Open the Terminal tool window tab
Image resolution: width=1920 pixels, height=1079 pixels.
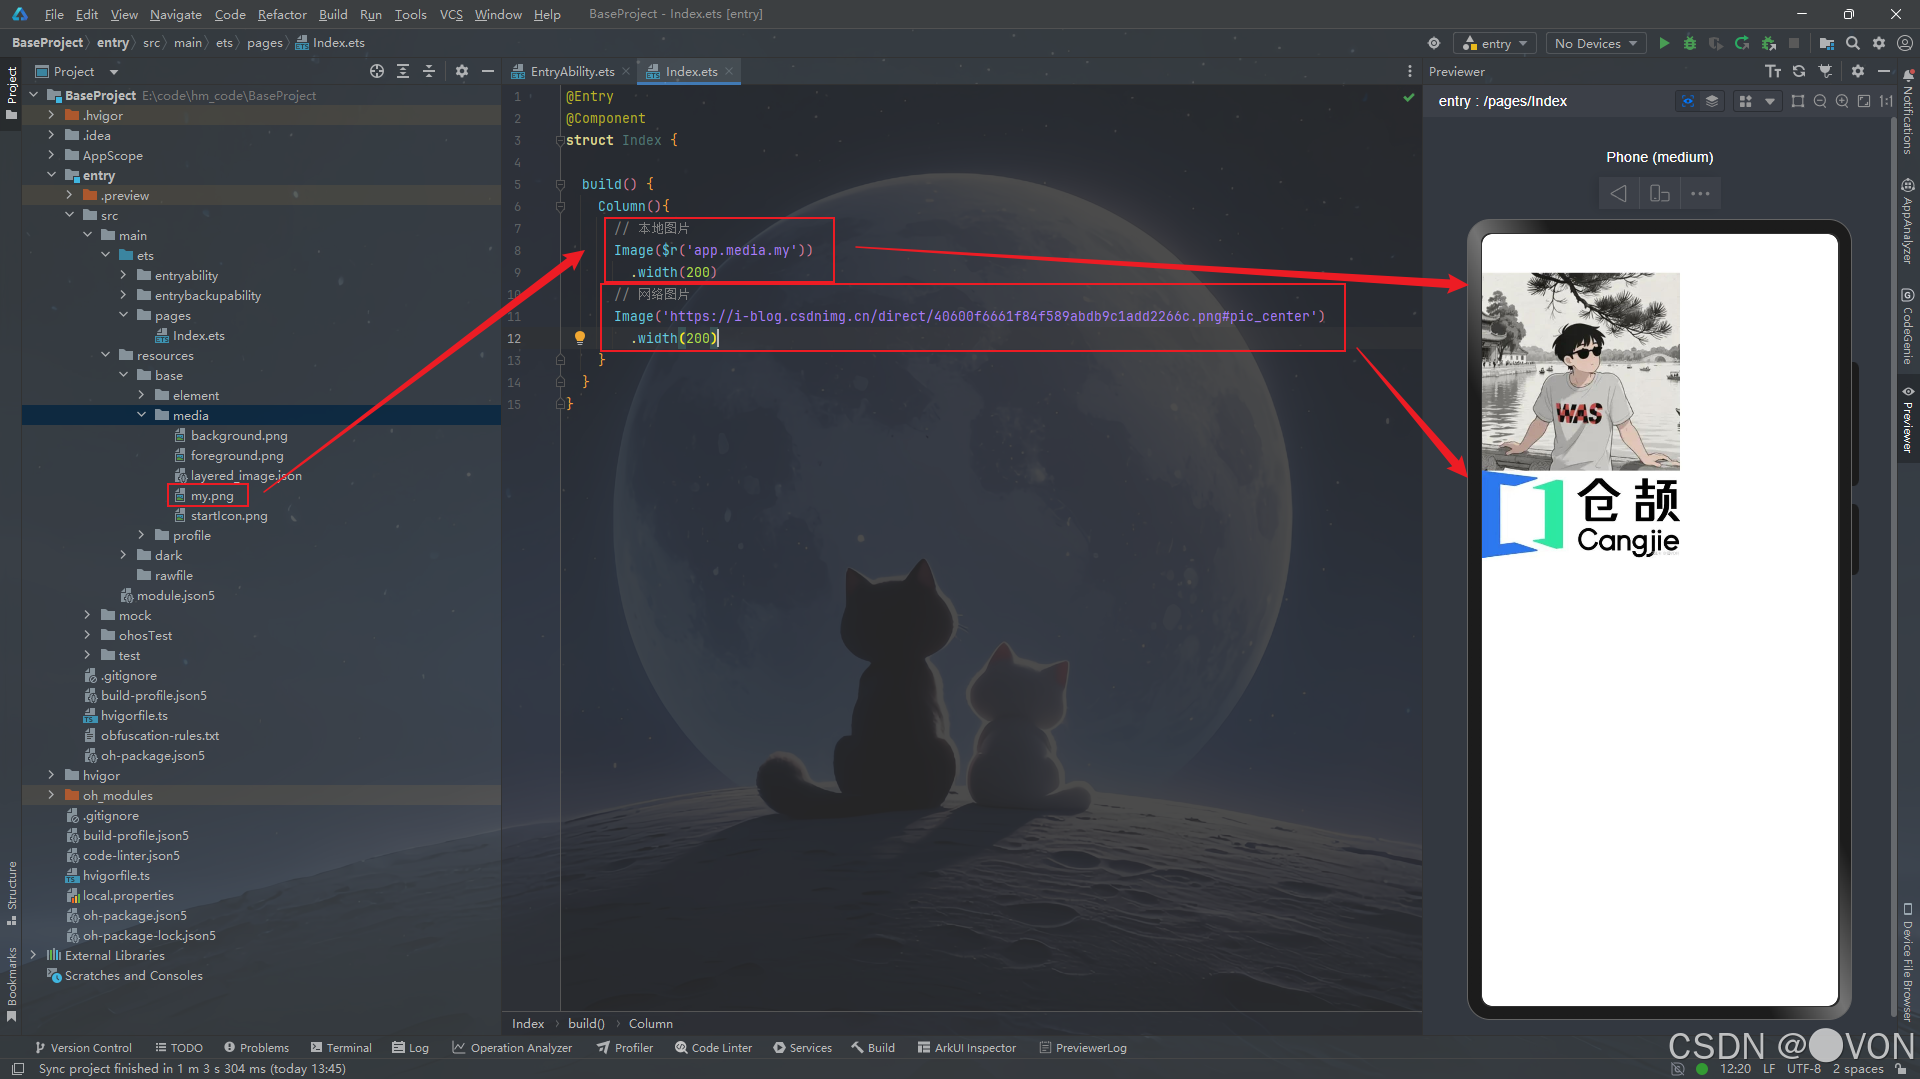click(x=341, y=1047)
